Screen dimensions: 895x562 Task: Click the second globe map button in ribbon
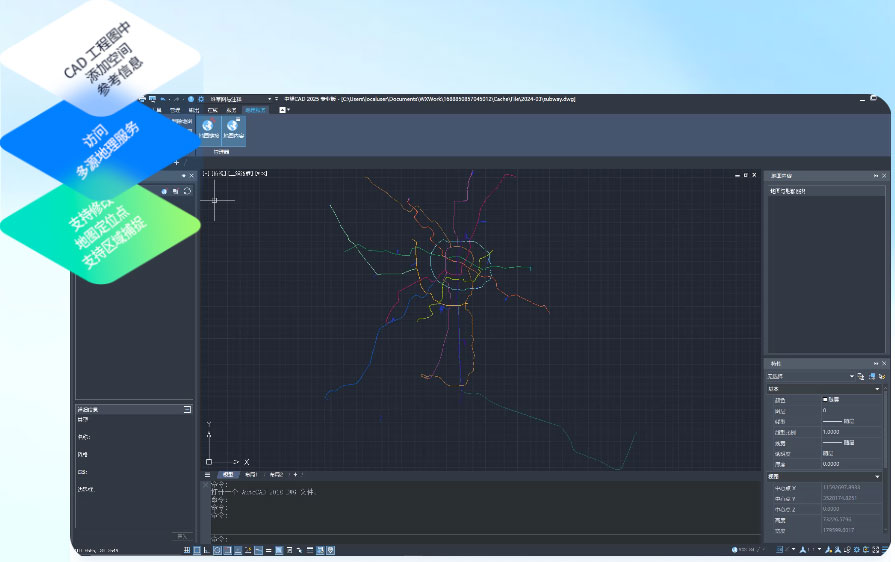tap(233, 127)
